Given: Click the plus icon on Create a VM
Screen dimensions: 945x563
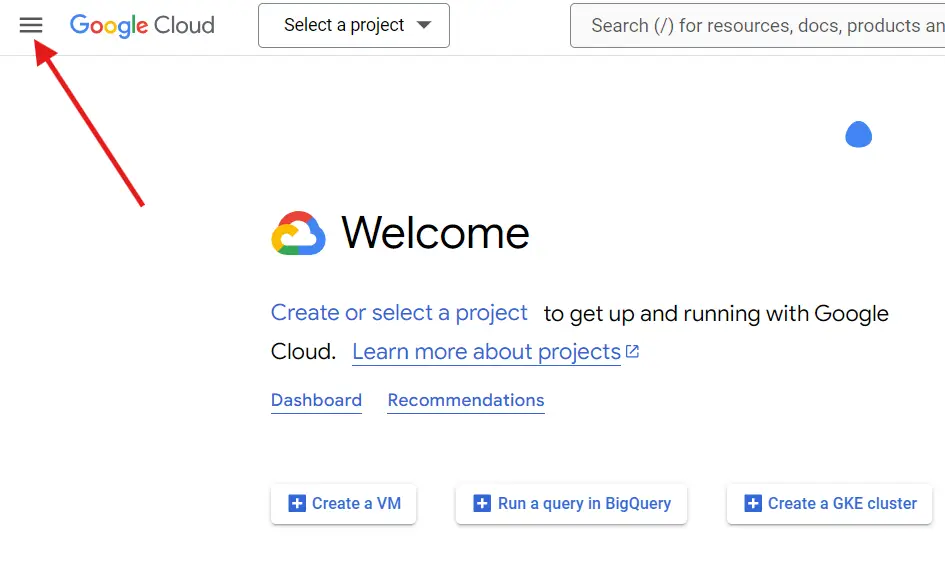Looking at the screenshot, I should click(297, 504).
